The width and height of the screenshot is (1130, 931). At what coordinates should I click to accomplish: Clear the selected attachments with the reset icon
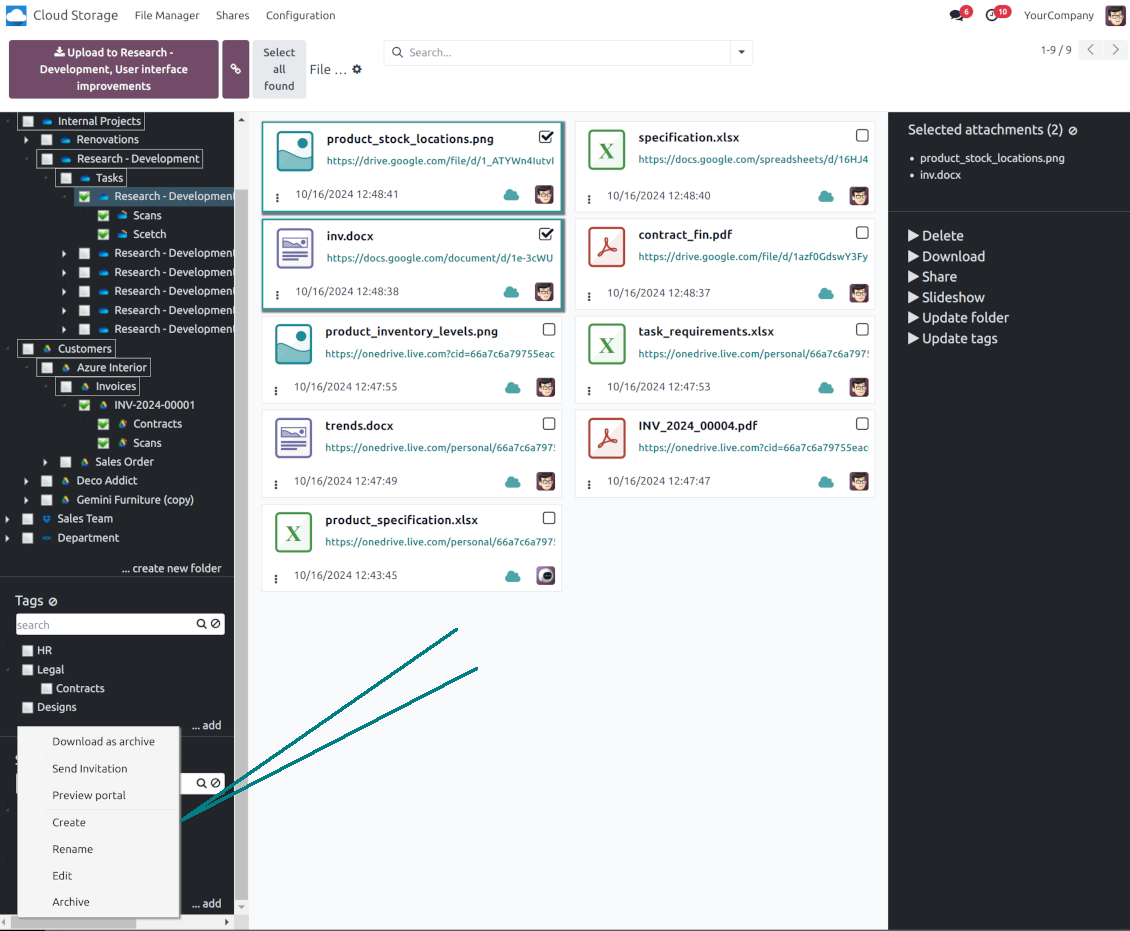pos(1073,131)
